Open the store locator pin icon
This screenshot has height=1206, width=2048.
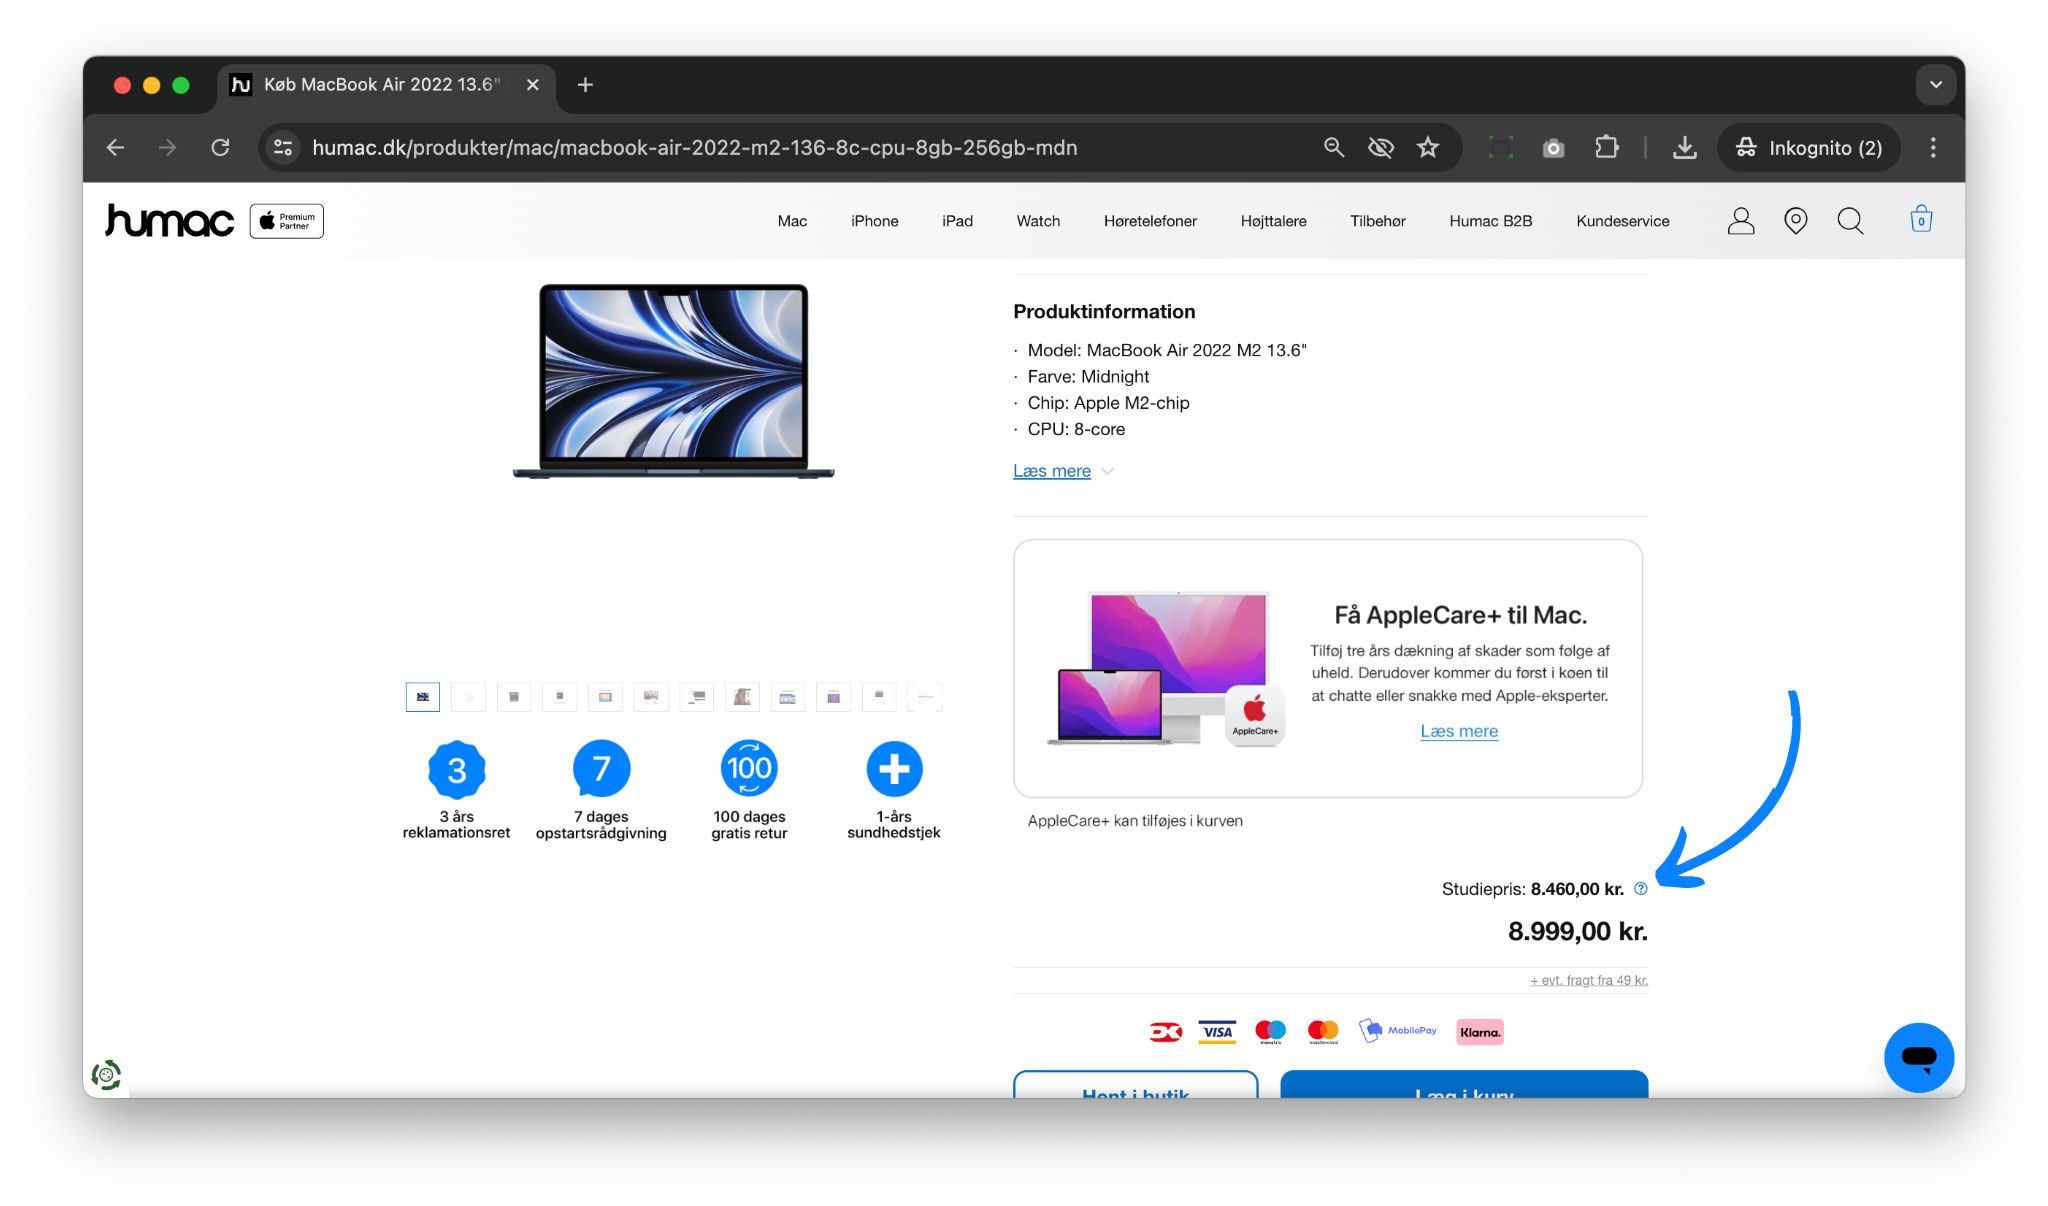coord(1796,221)
